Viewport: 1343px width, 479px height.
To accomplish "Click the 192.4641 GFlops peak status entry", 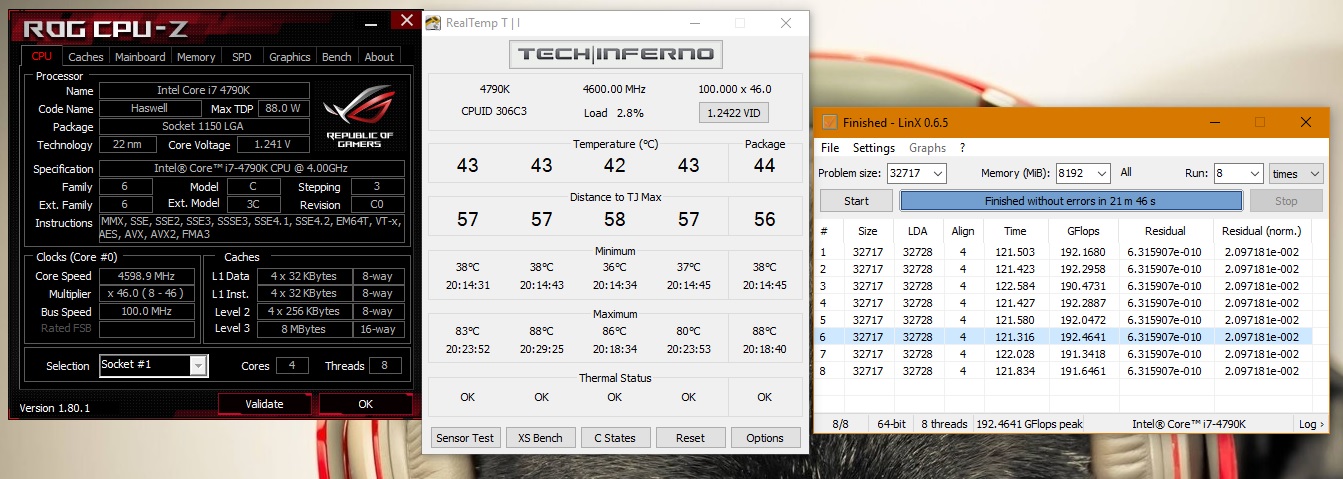I will [1029, 424].
